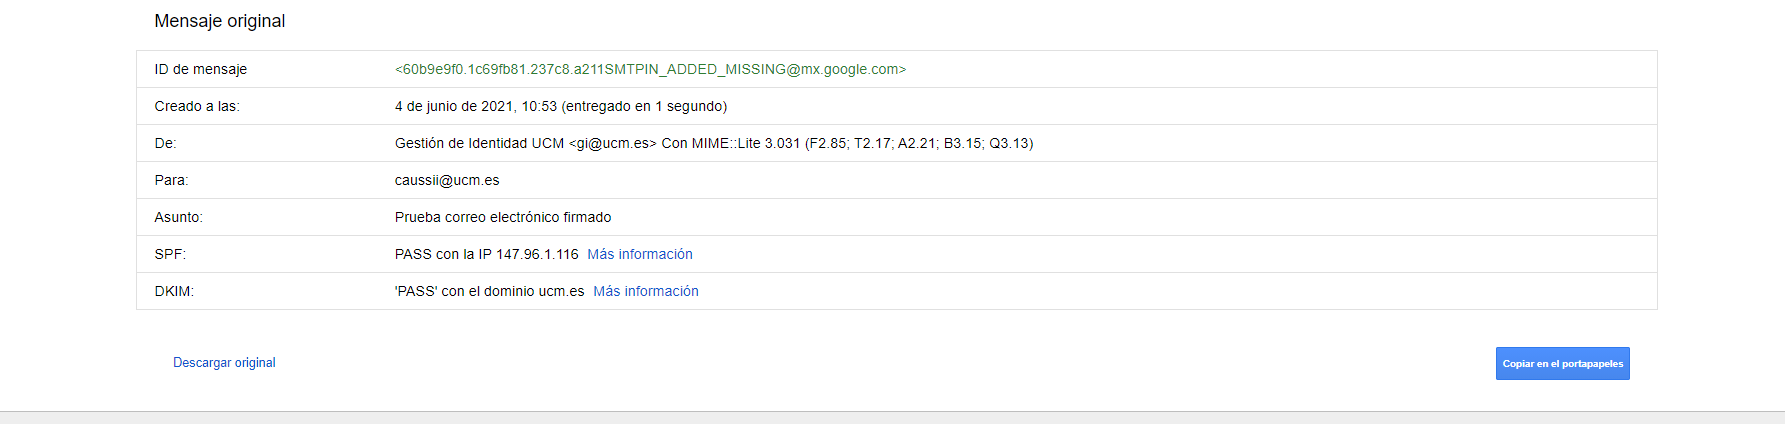Click the caussii@ucm.es recipient address

tap(447, 180)
